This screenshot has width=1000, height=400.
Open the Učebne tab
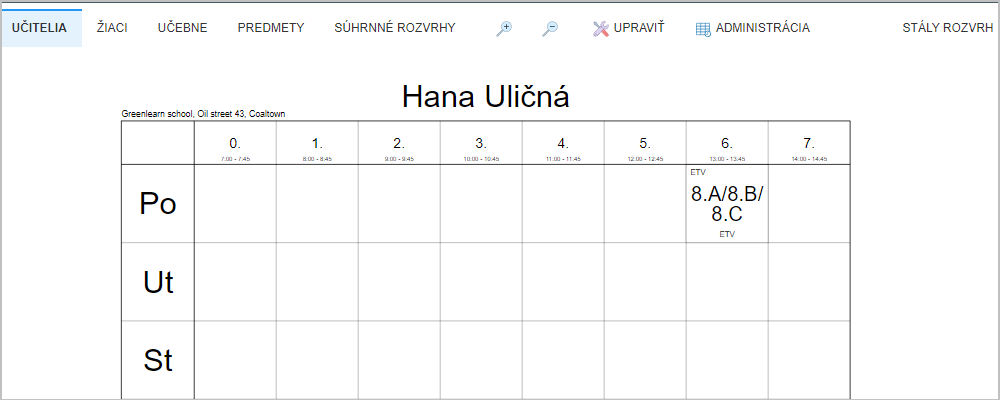point(182,28)
